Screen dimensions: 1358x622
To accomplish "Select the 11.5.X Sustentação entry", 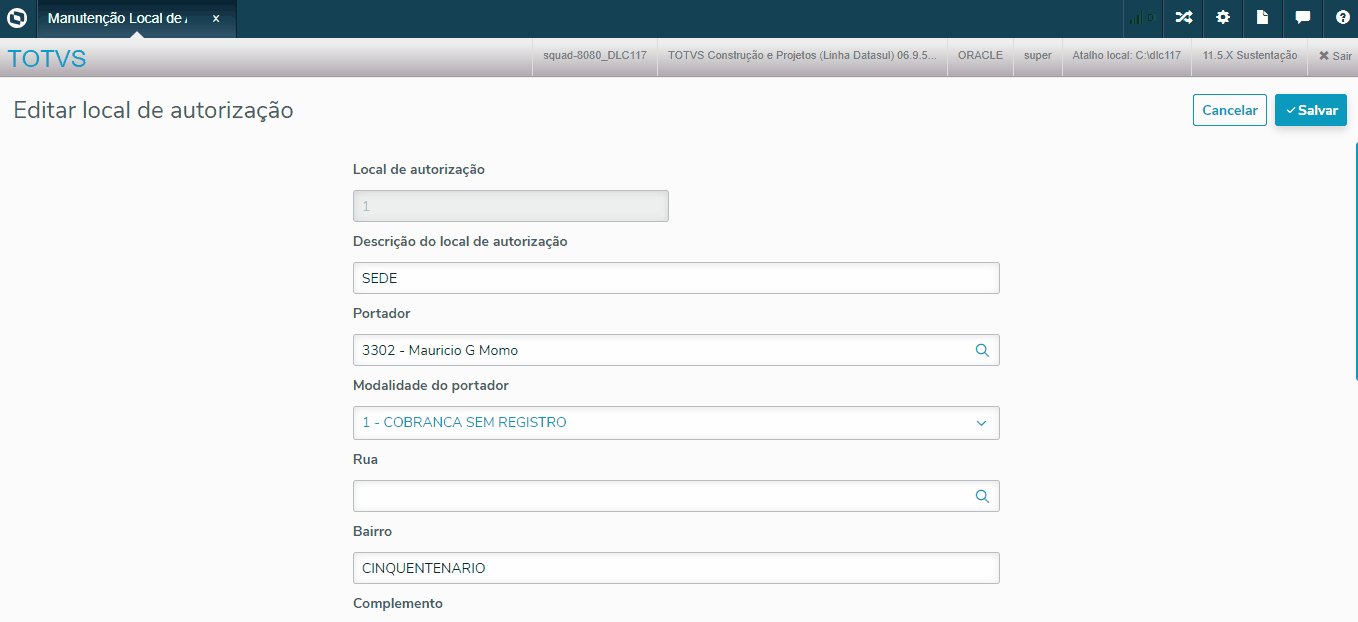I will pyautogui.click(x=1250, y=56).
